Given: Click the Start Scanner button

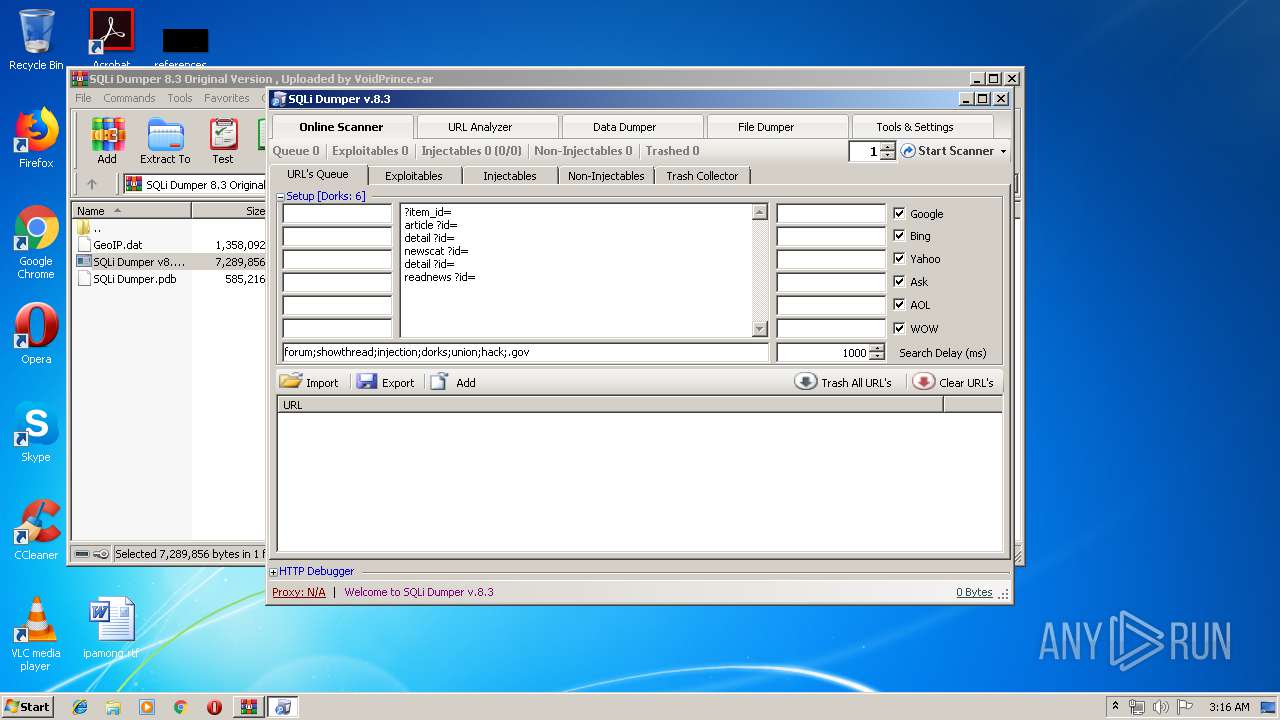Looking at the screenshot, I should click(x=947, y=151).
